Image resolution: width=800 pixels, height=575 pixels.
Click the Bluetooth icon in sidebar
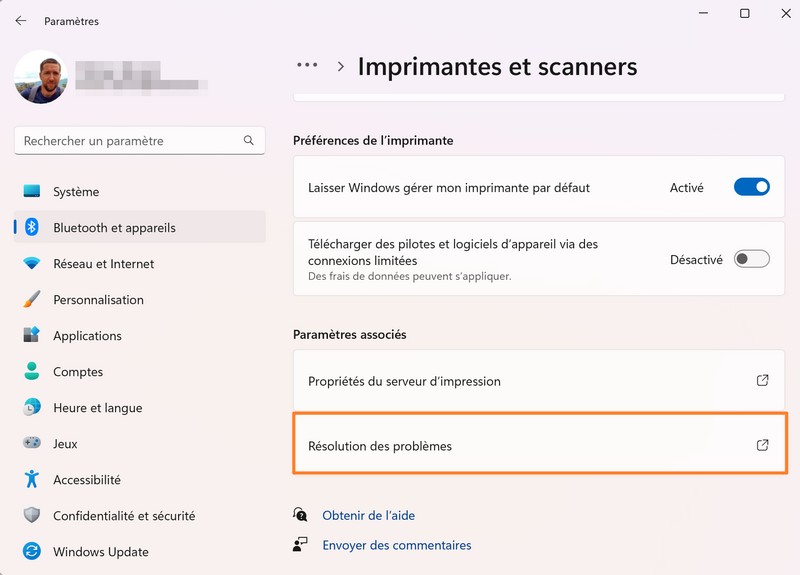tap(32, 227)
